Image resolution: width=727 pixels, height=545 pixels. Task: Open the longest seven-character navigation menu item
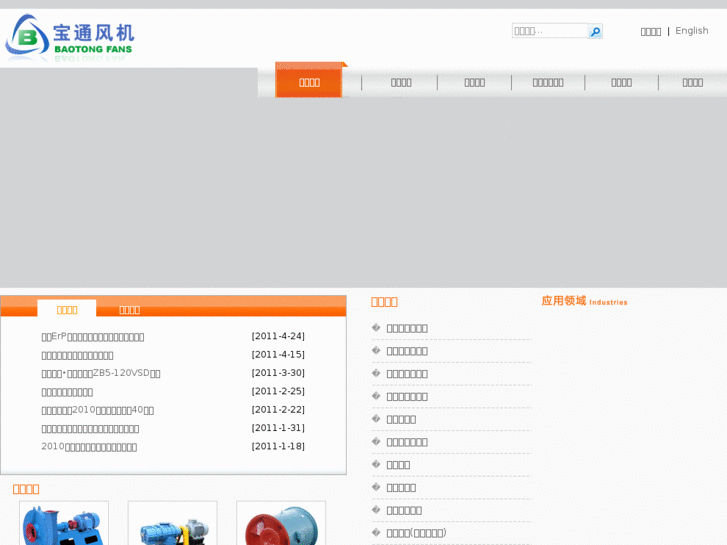coord(548,83)
